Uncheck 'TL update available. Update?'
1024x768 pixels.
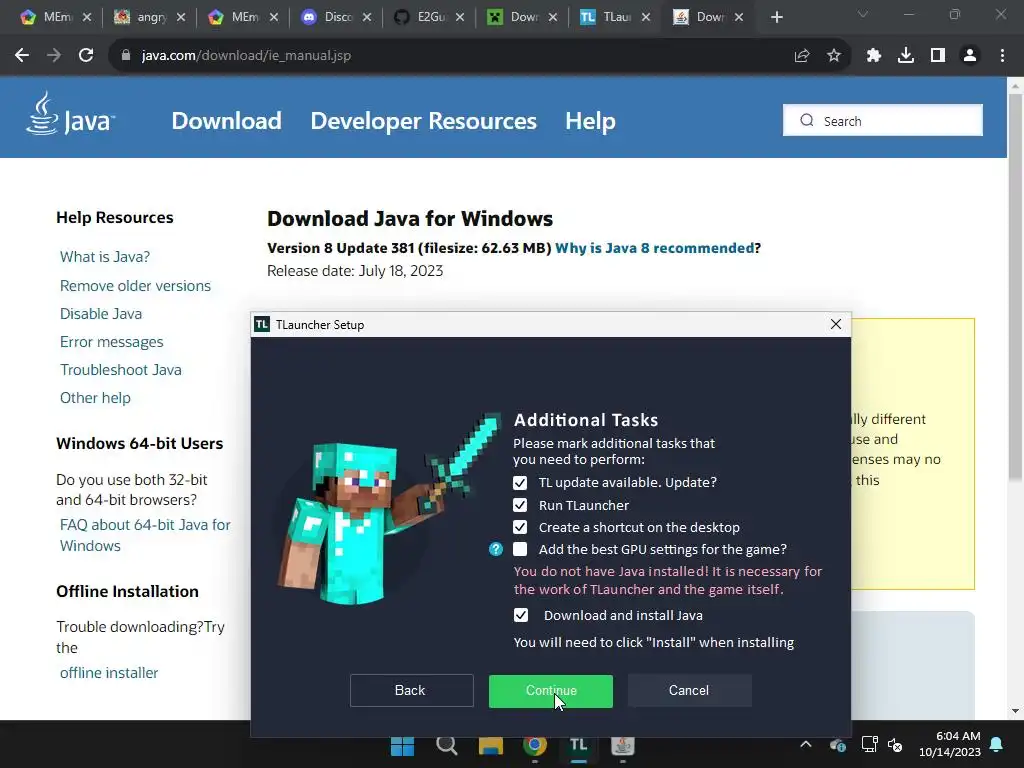pyautogui.click(x=520, y=483)
